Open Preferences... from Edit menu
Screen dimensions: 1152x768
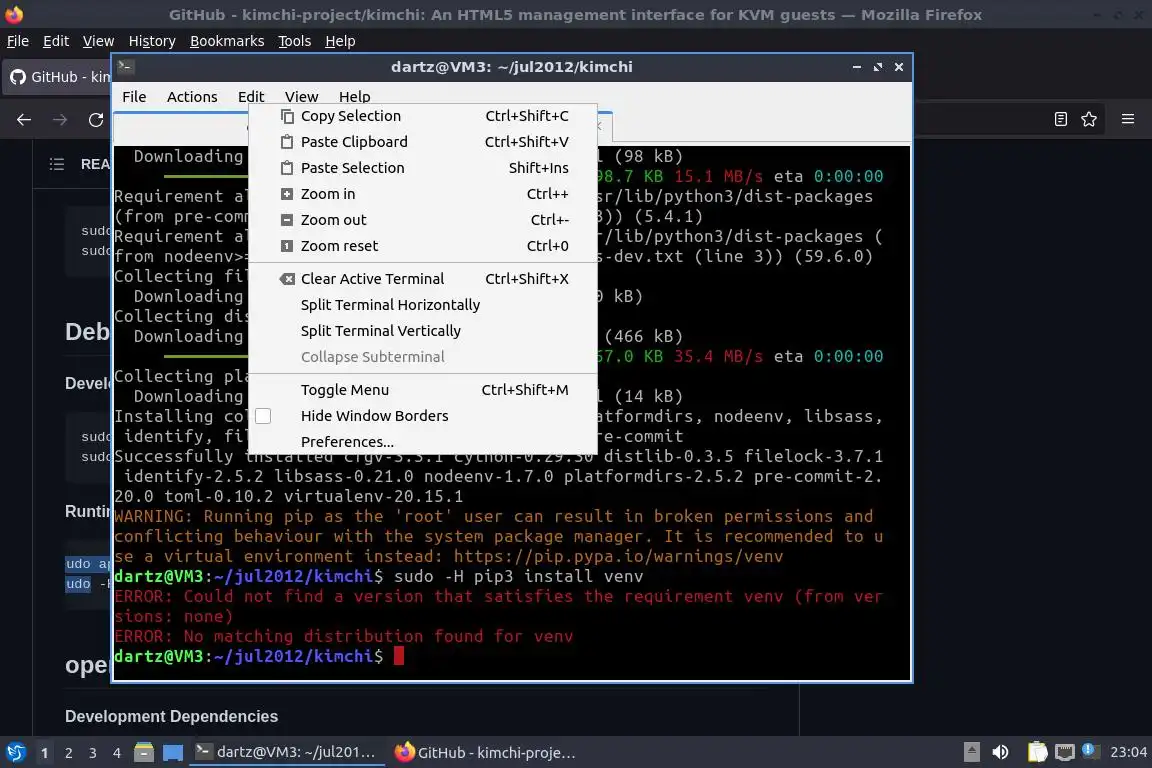[x=424, y=442]
